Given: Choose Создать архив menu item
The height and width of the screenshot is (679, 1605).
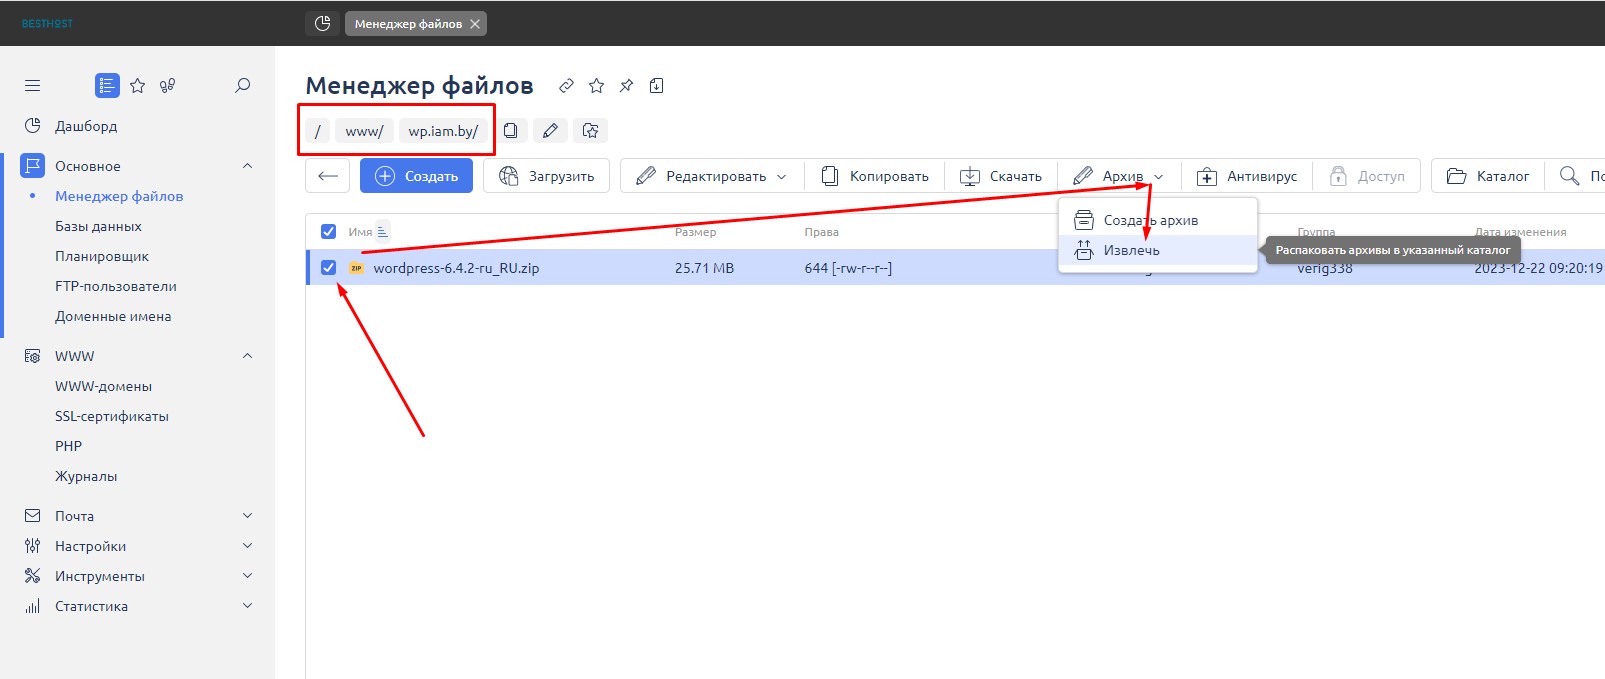Looking at the screenshot, I should coord(1150,220).
